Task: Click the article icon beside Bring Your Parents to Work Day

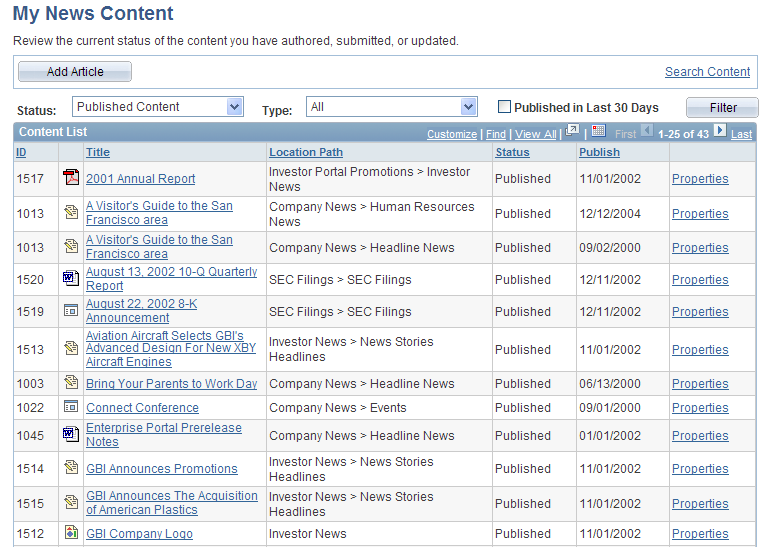Action: (x=71, y=383)
